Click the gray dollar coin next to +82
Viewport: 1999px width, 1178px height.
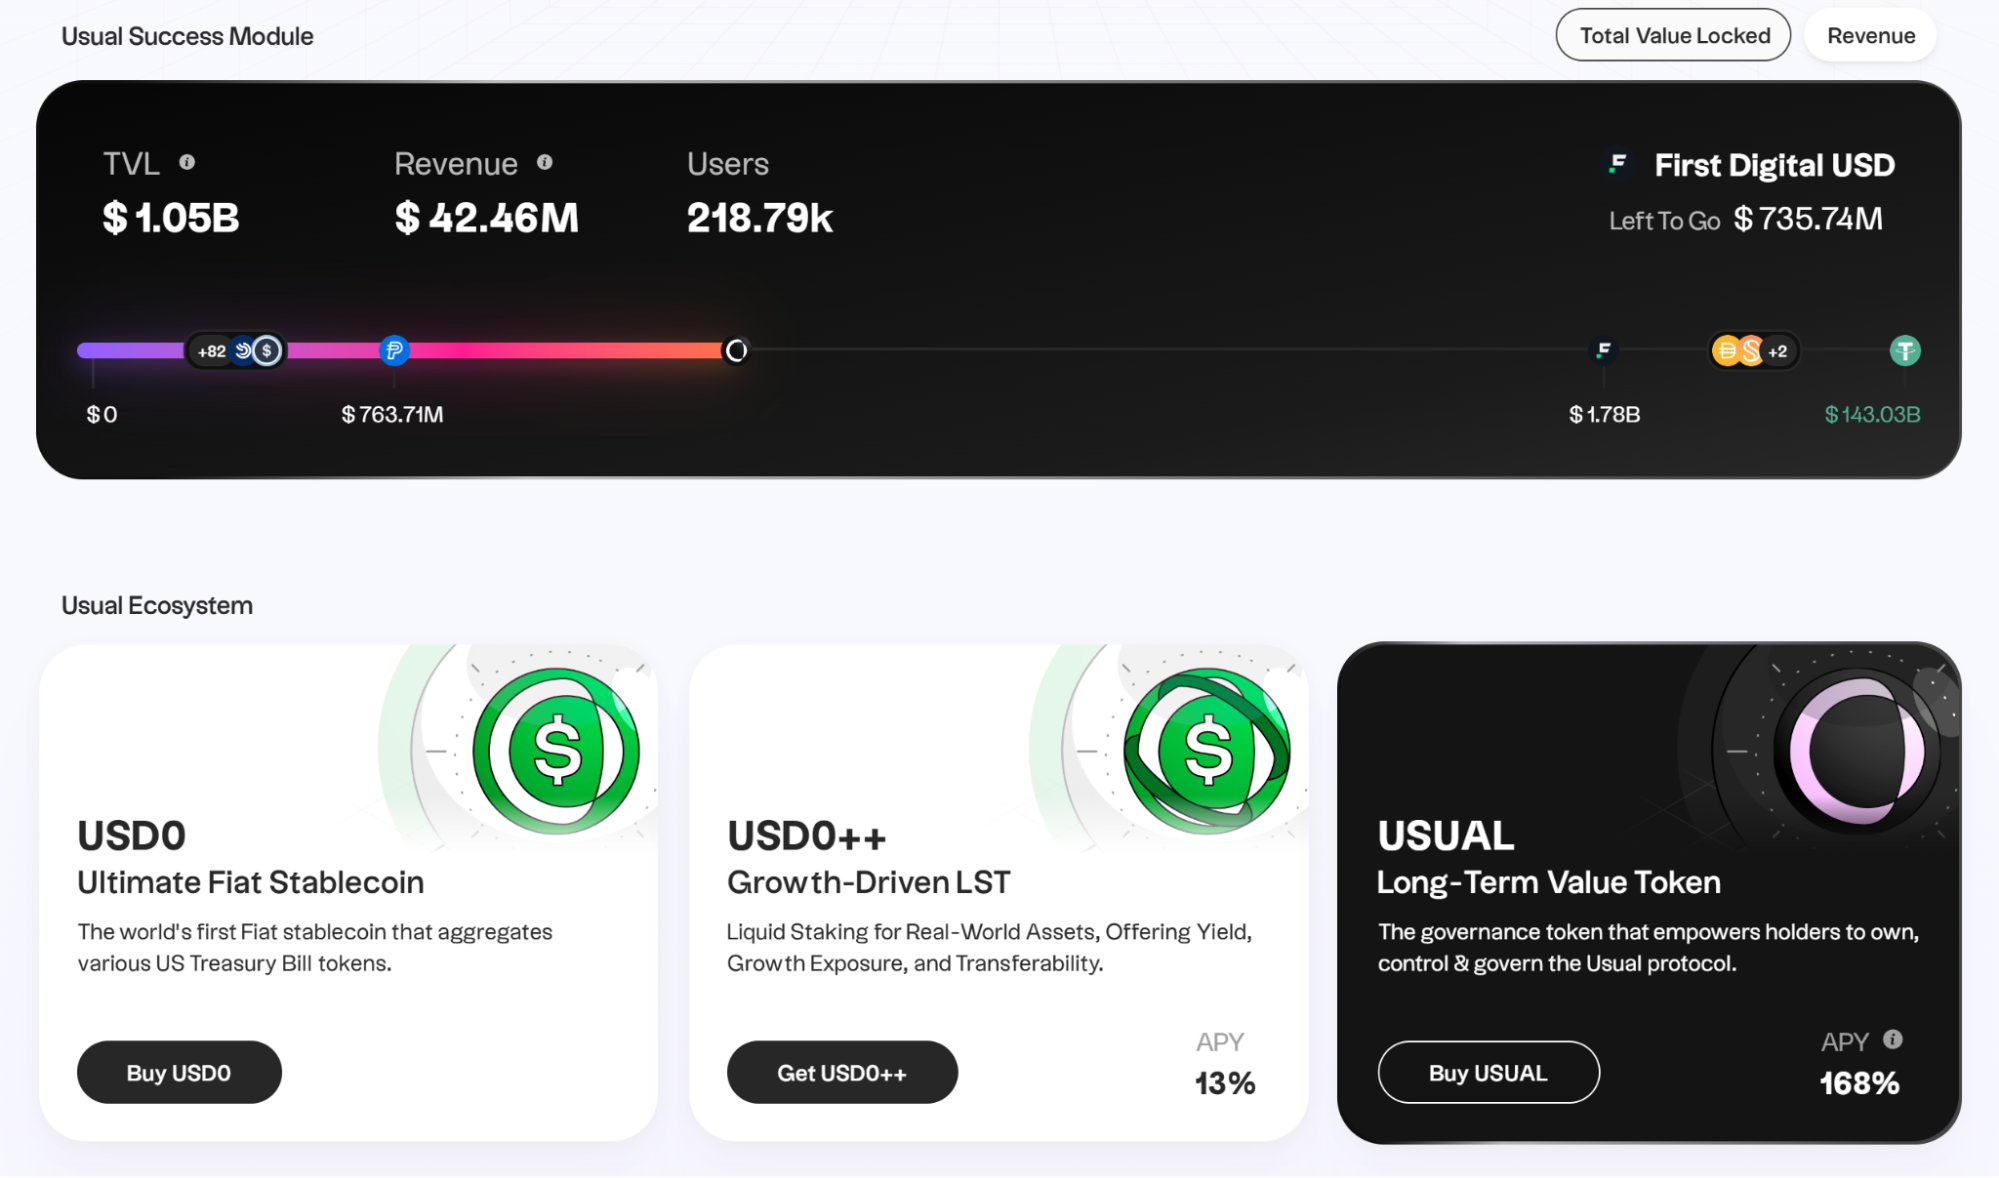tap(267, 351)
